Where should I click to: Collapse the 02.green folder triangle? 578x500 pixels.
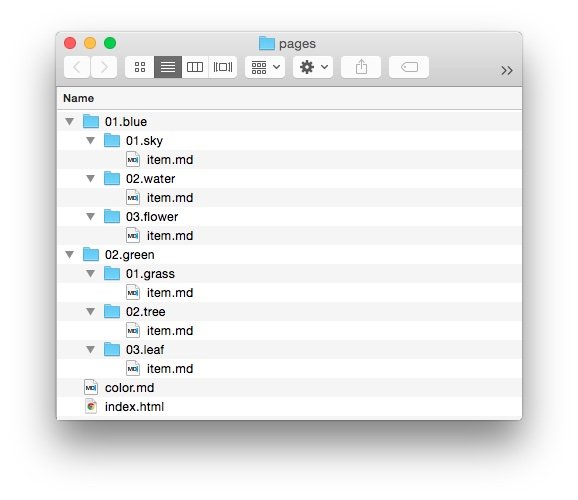(x=69, y=254)
